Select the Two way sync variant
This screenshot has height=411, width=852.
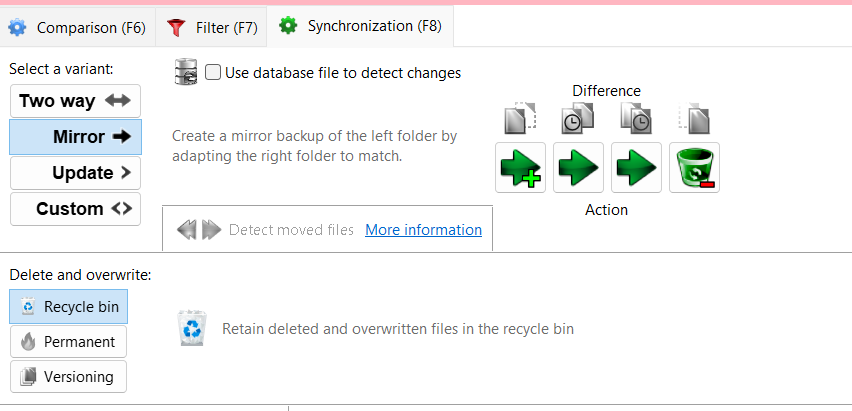[75, 101]
